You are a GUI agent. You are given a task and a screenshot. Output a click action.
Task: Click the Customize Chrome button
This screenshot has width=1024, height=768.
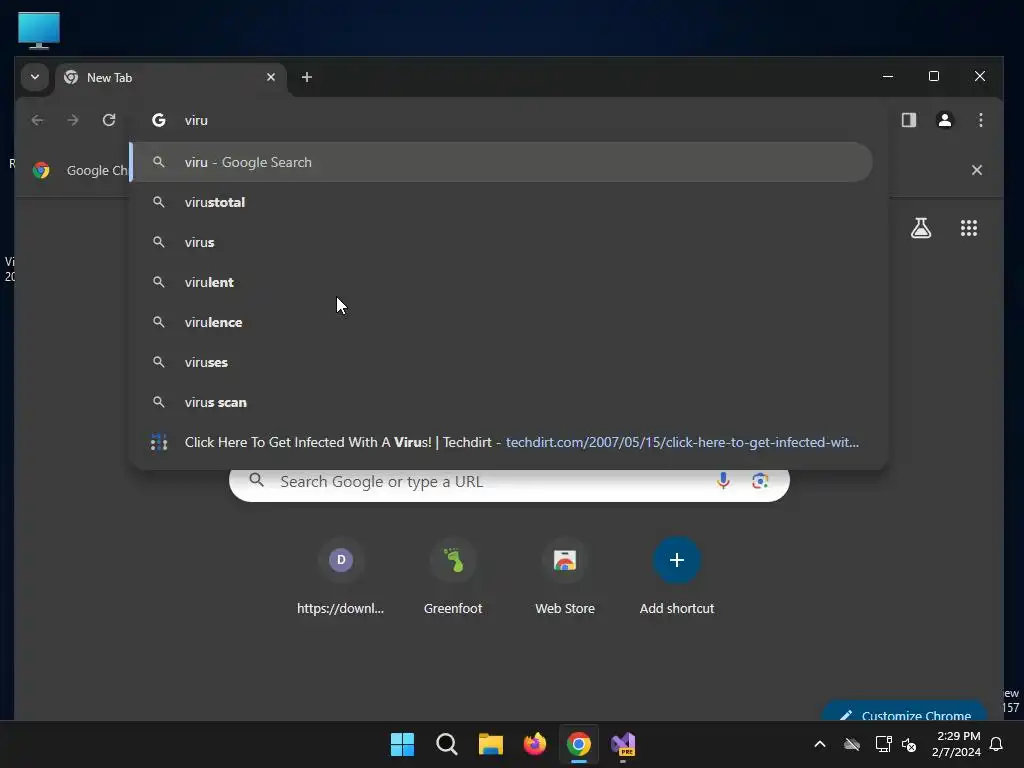click(904, 712)
